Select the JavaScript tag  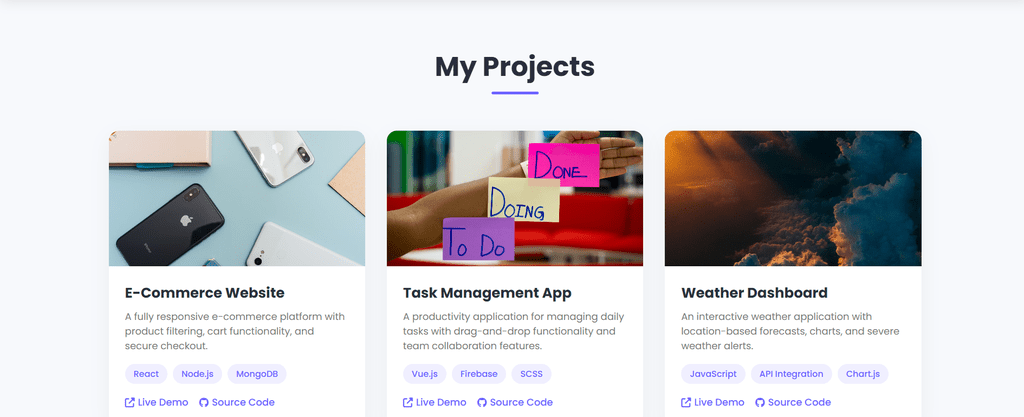coord(713,374)
